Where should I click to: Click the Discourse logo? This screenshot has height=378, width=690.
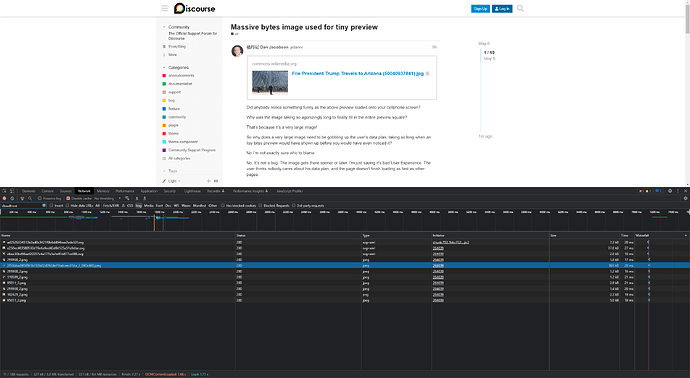pos(195,8)
